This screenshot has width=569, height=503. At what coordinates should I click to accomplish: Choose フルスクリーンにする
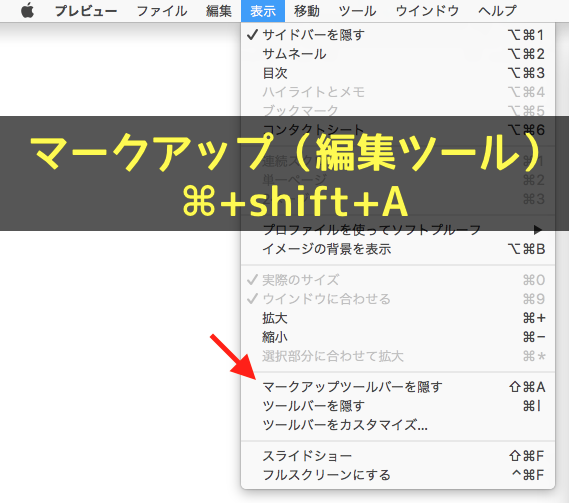point(398,475)
